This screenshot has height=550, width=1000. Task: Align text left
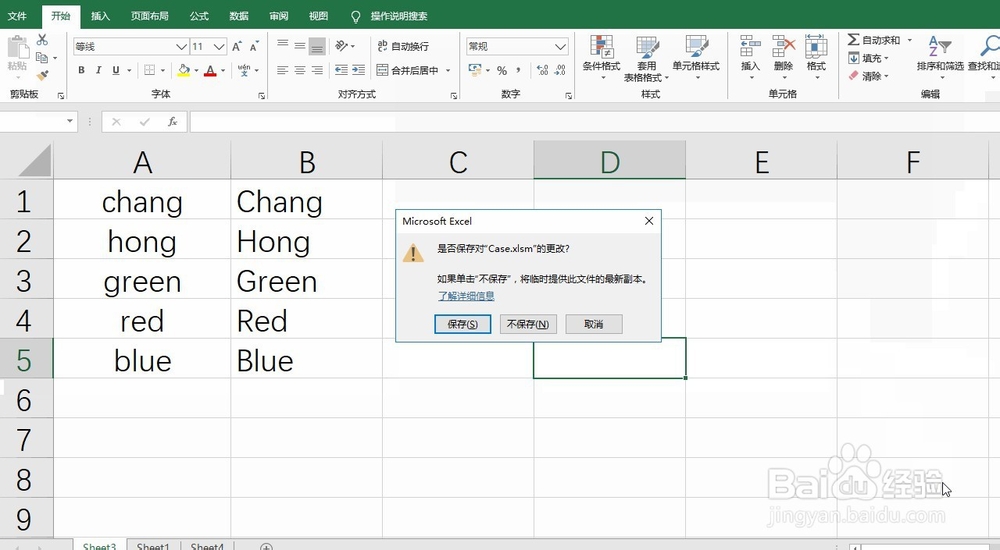pos(283,70)
